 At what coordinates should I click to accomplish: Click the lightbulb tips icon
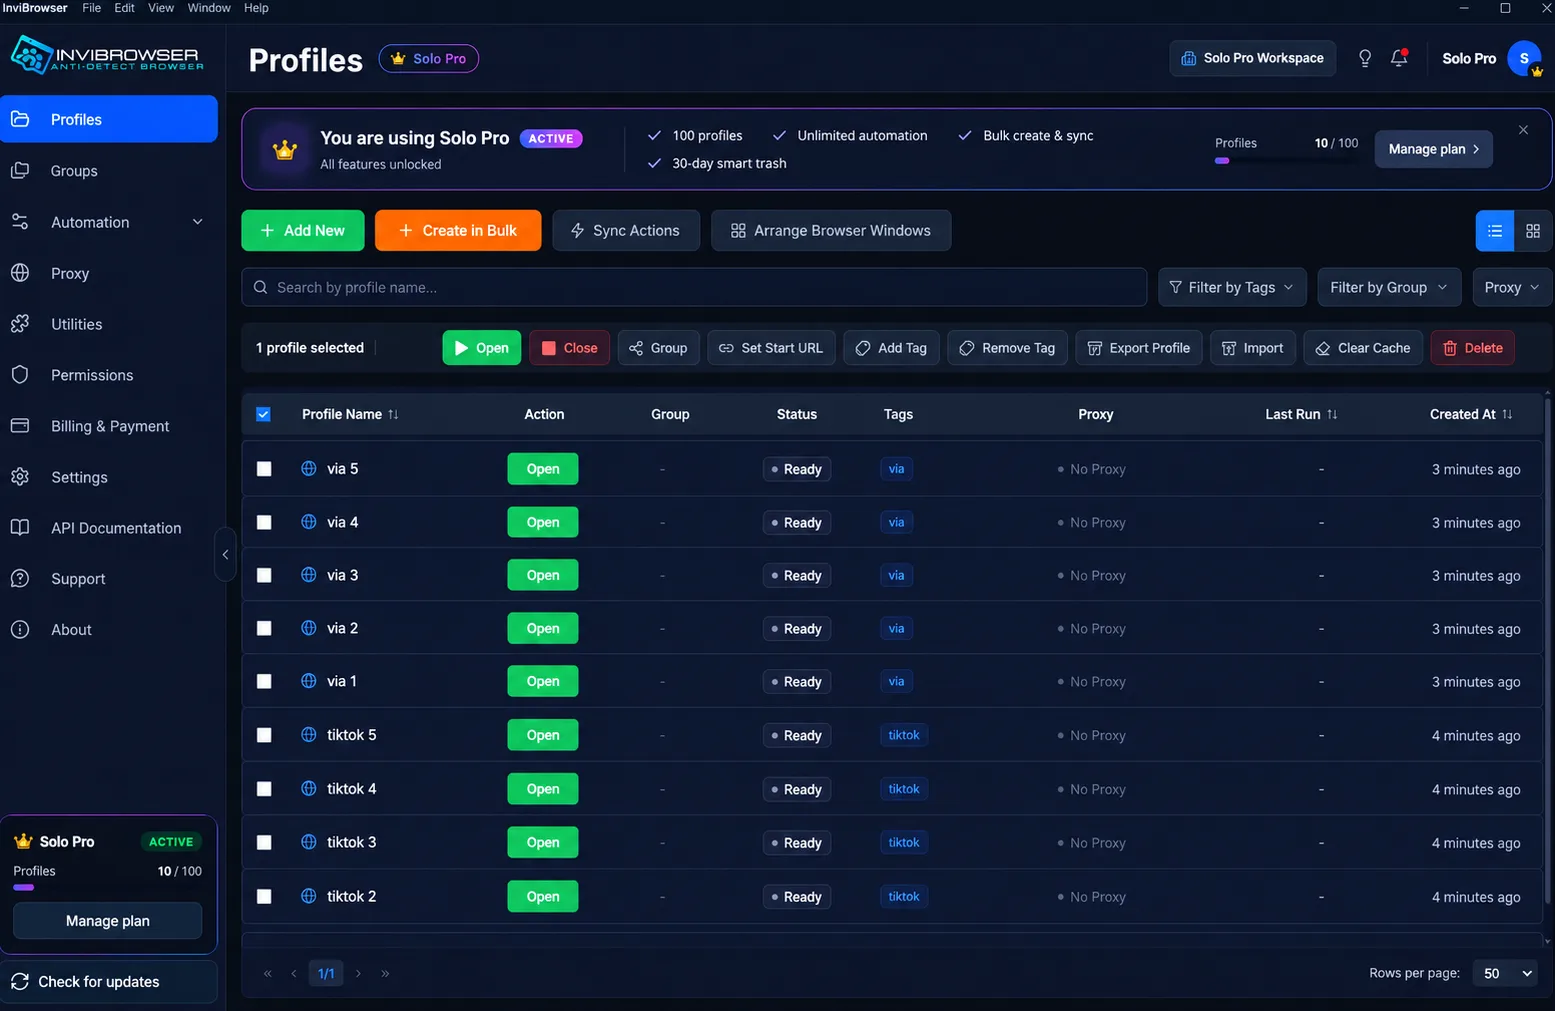(1364, 58)
